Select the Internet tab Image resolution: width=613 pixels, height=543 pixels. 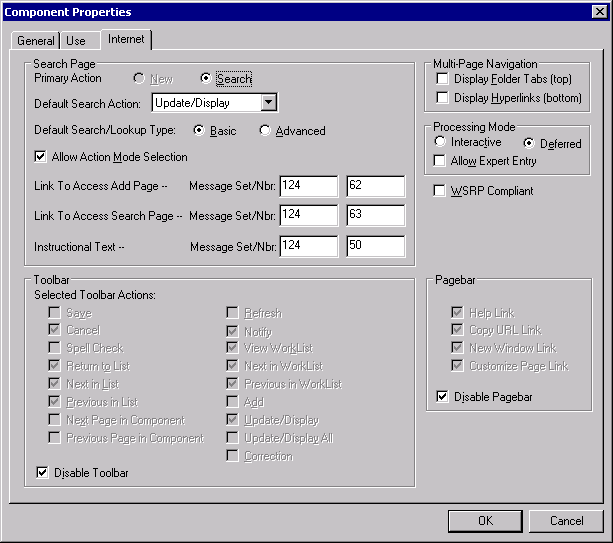[126, 39]
